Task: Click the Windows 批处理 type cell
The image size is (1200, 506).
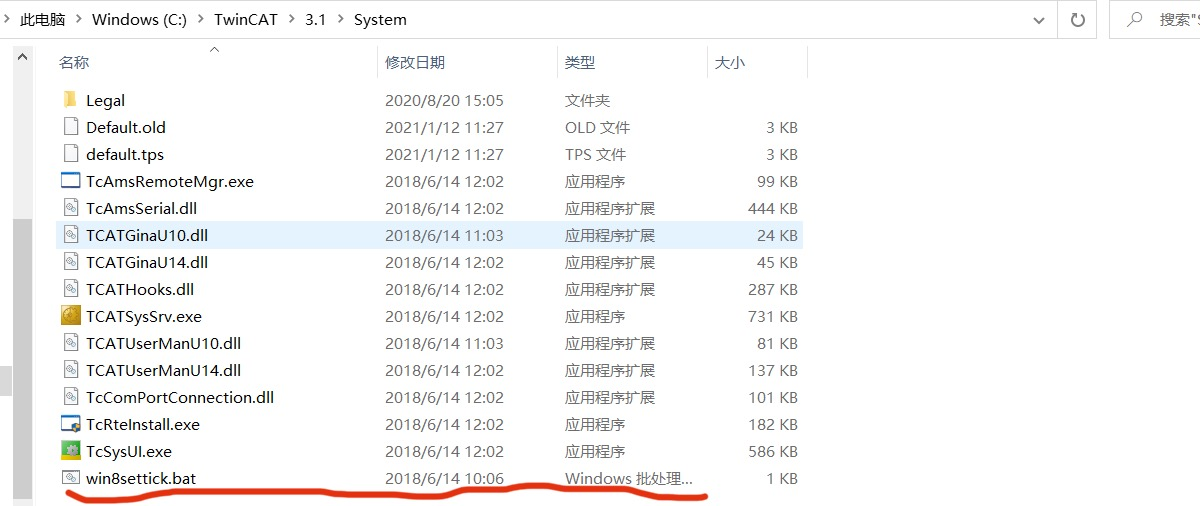Action: [628, 478]
